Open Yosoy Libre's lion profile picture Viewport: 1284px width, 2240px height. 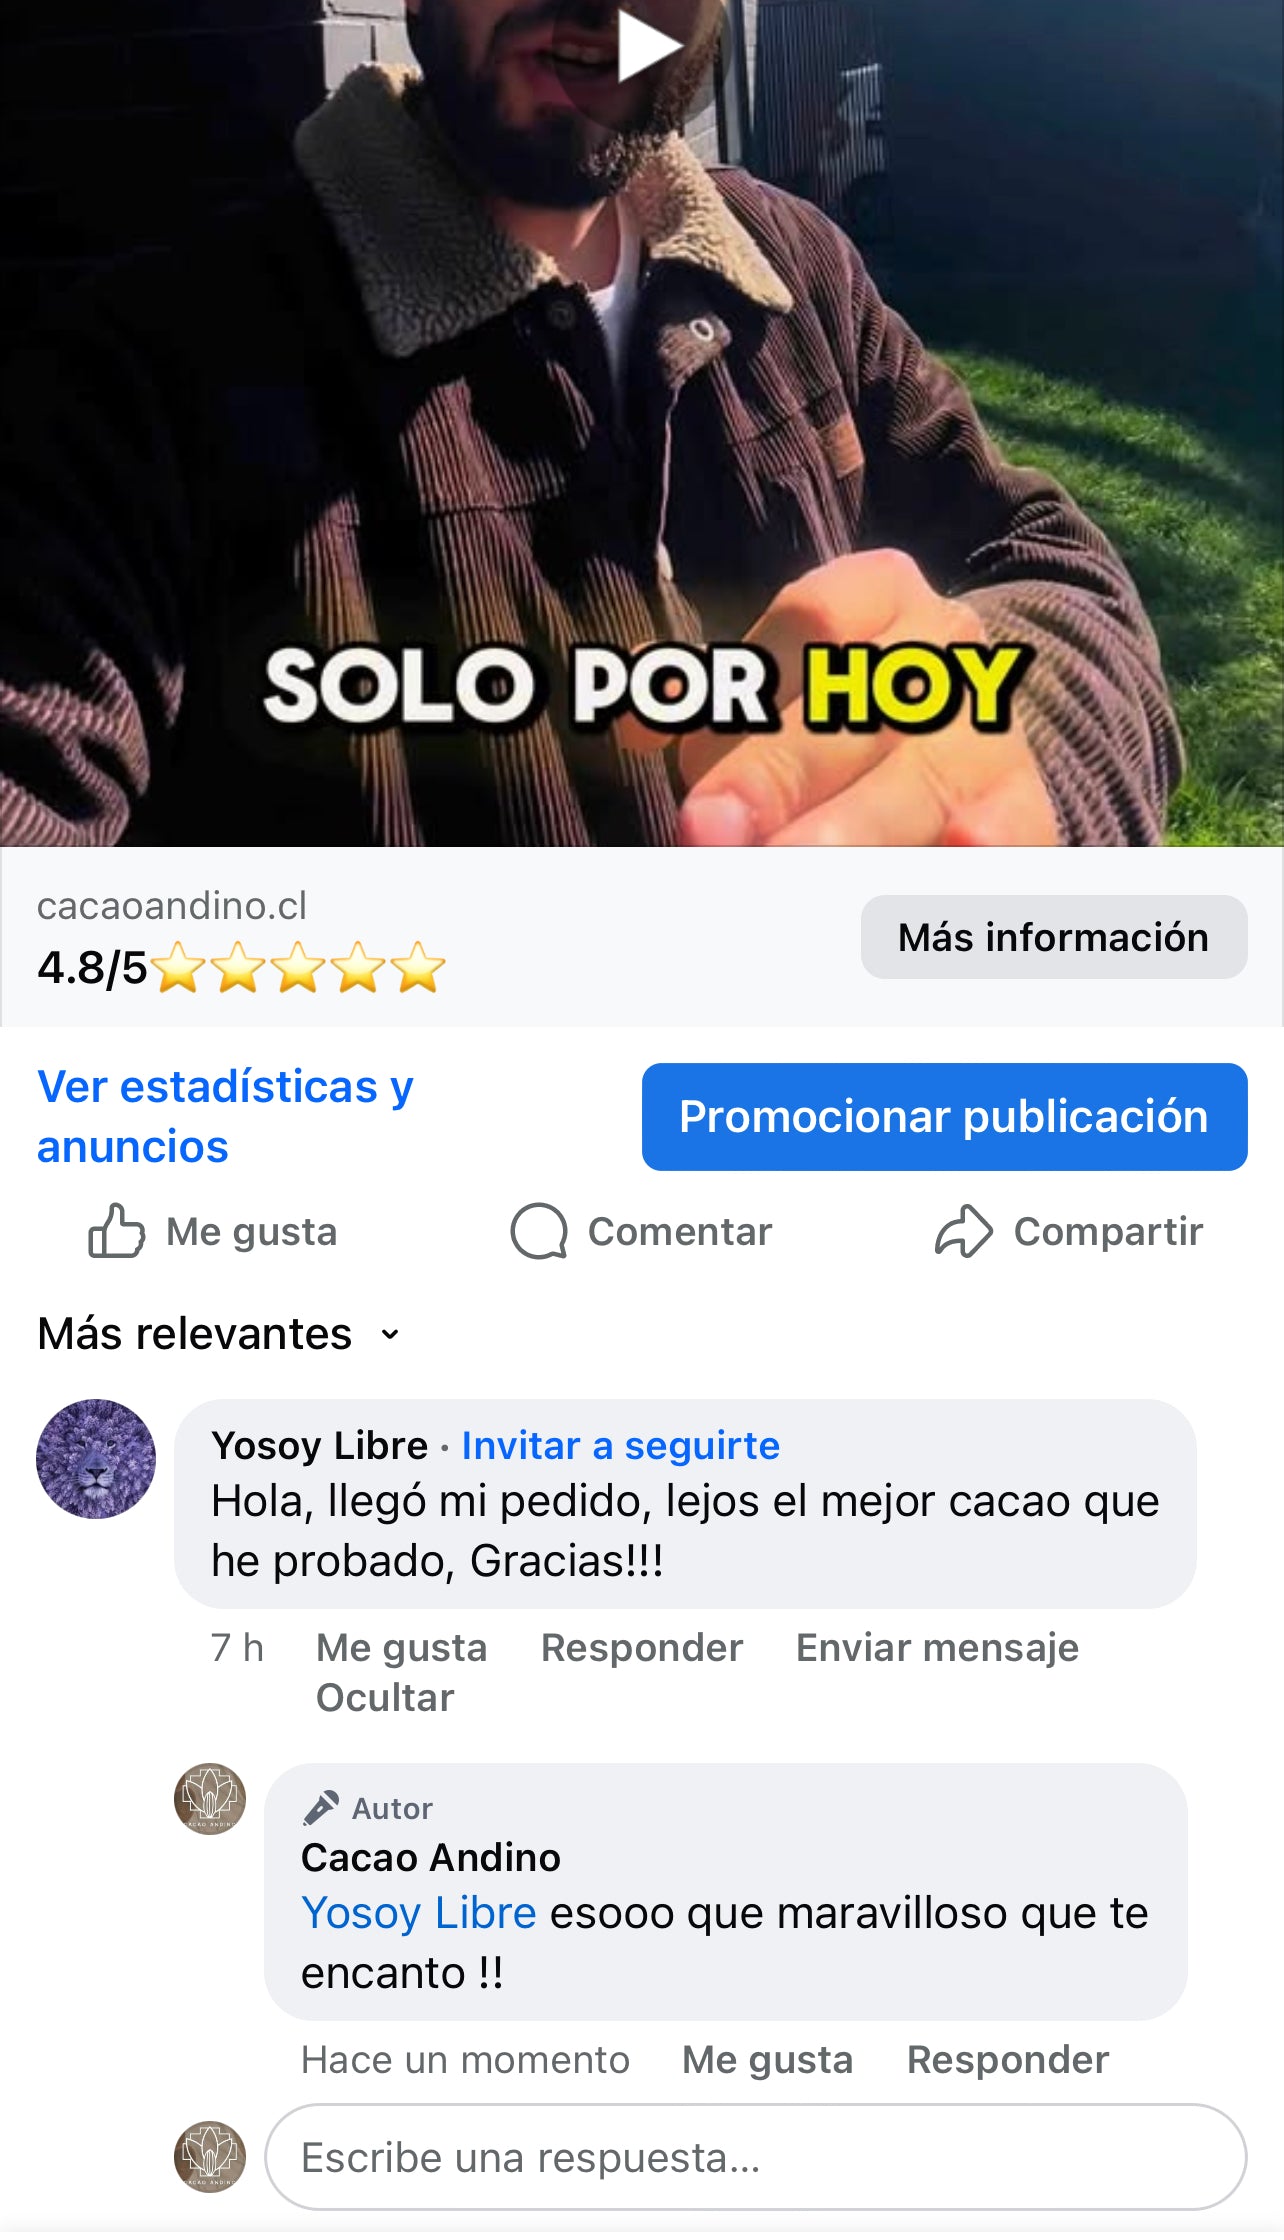[96, 1458]
